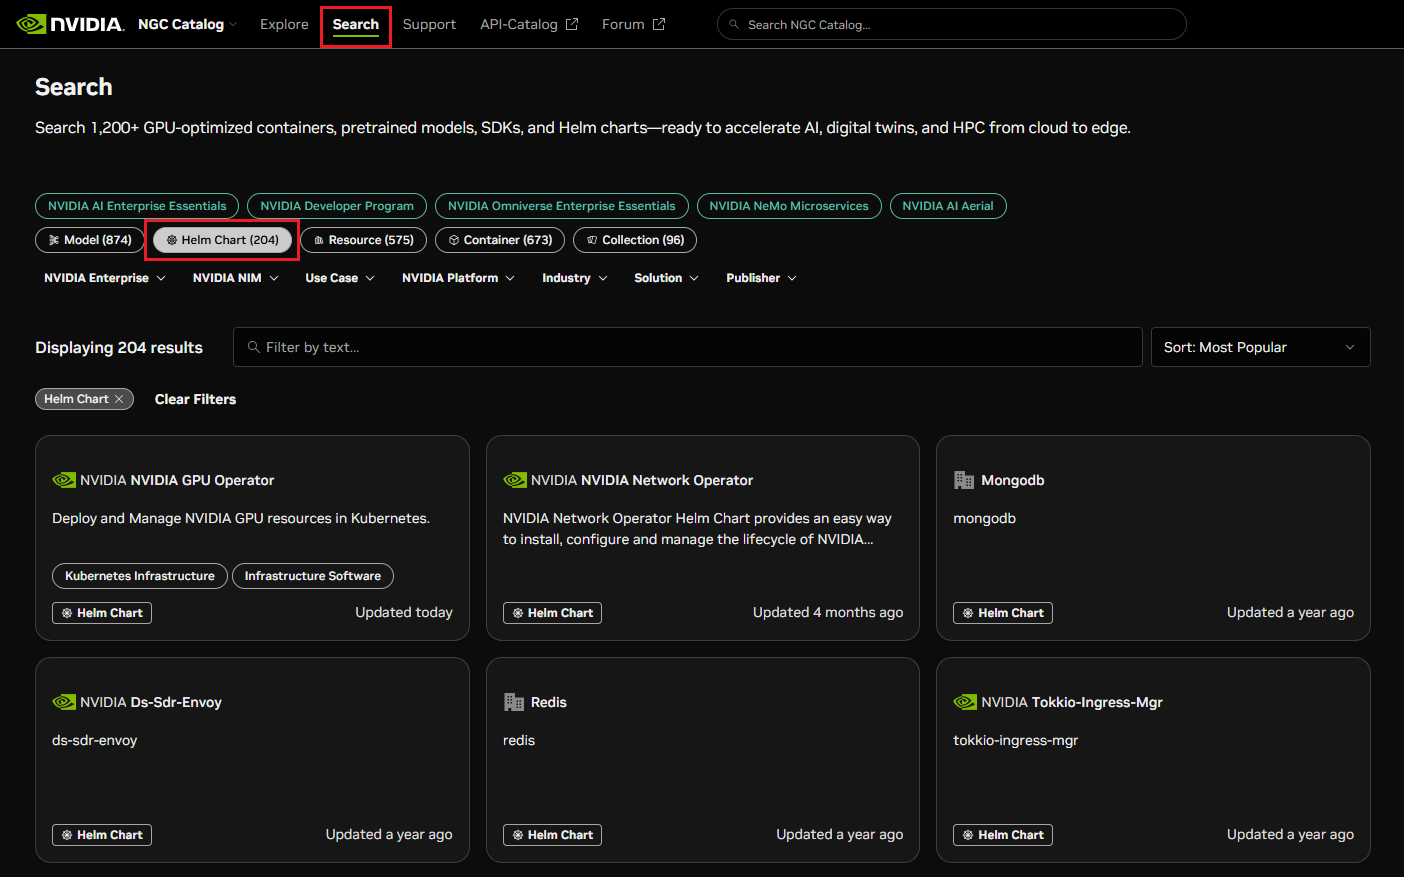The image size is (1404, 877).
Task: Expand the NVIDIA Enterprise filter dropdown
Action: click(104, 278)
